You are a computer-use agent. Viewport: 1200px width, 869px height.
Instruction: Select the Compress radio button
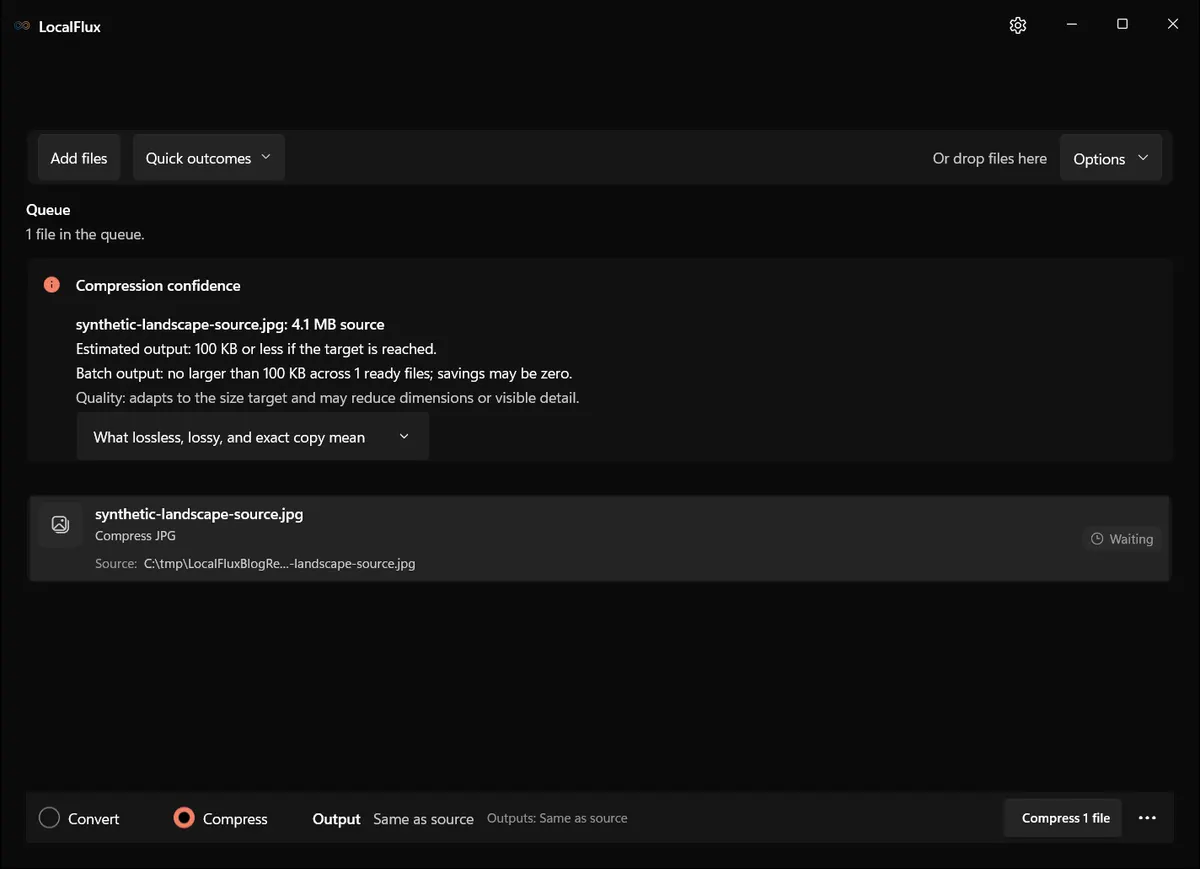click(183, 818)
